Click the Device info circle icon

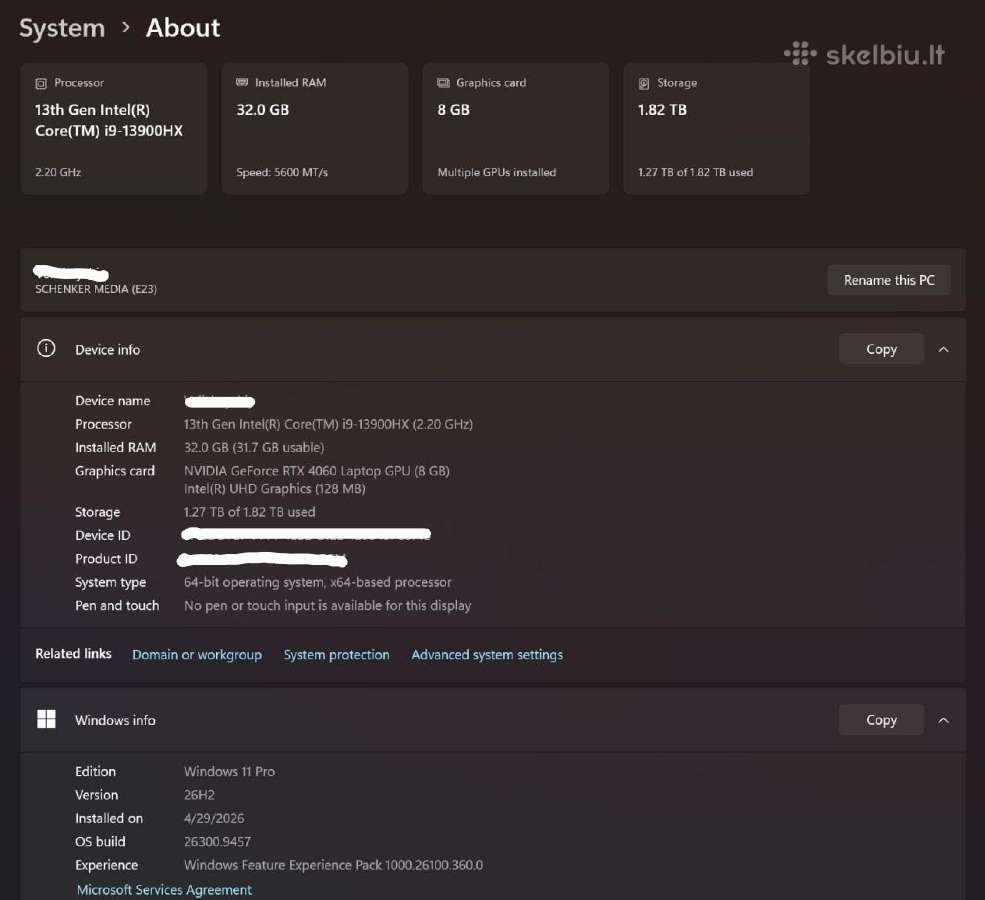click(x=46, y=349)
